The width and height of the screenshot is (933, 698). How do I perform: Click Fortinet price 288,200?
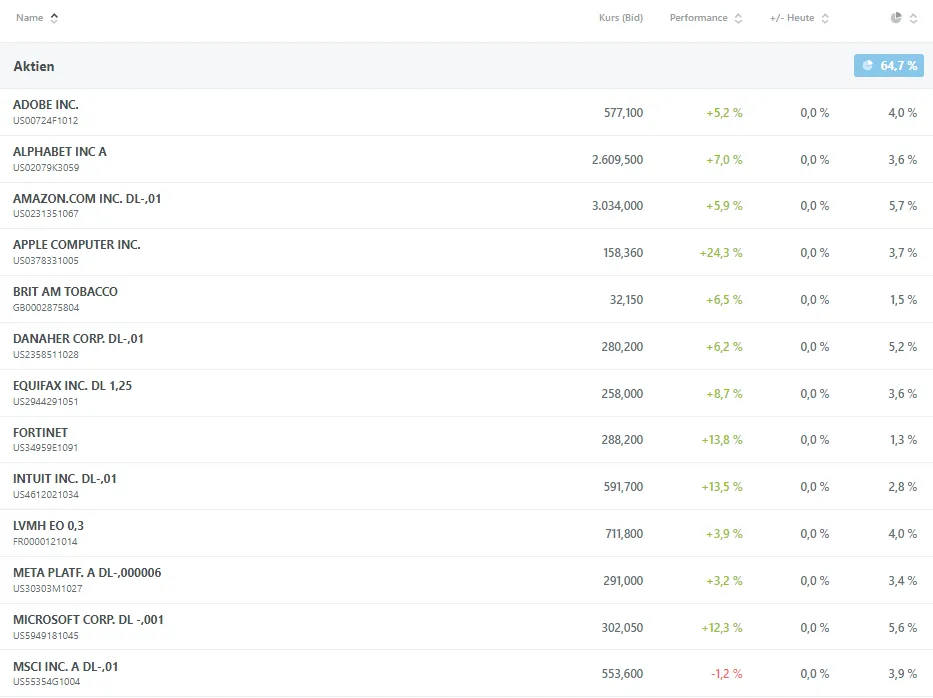pos(622,440)
